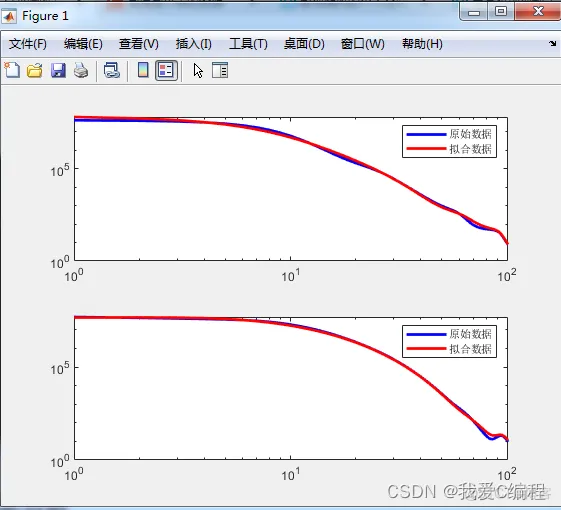The height and width of the screenshot is (510, 561).
Task: Toggle the Insert Legend toolbar button
Action: tap(166, 70)
